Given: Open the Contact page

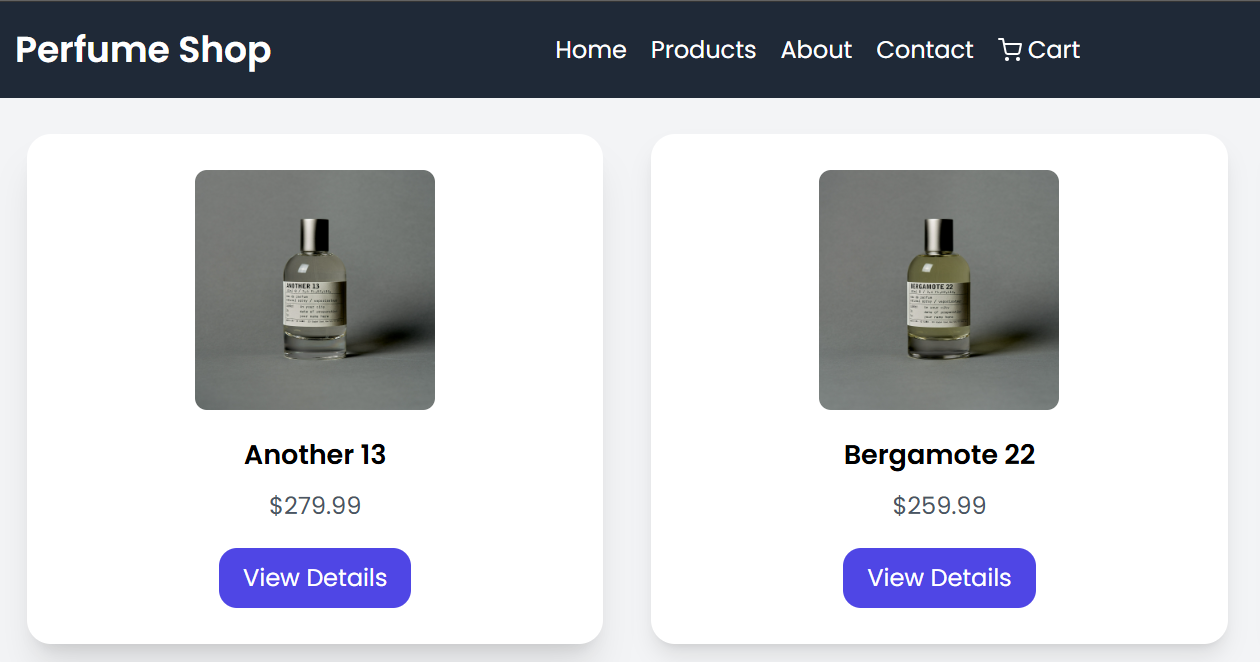Looking at the screenshot, I should (x=924, y=49).
